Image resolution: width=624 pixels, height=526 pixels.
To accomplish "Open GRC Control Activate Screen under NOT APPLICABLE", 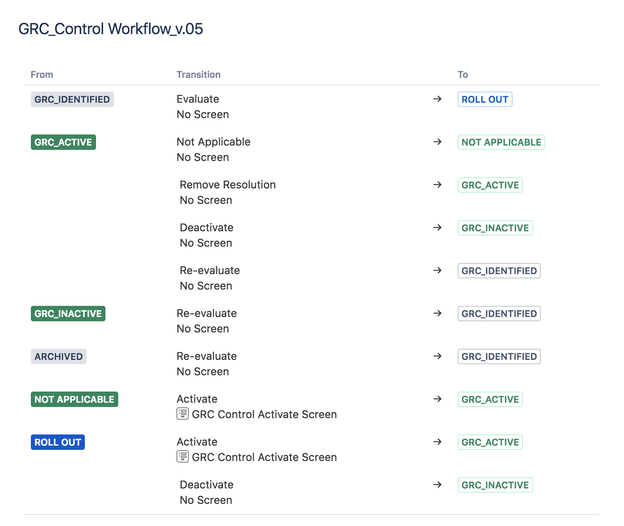I will coord(264,414).
